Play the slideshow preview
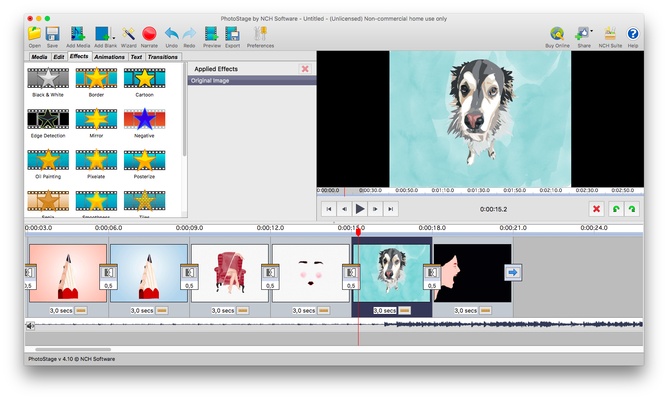Screen dimensions: 668x400 [x=360, y=209]
